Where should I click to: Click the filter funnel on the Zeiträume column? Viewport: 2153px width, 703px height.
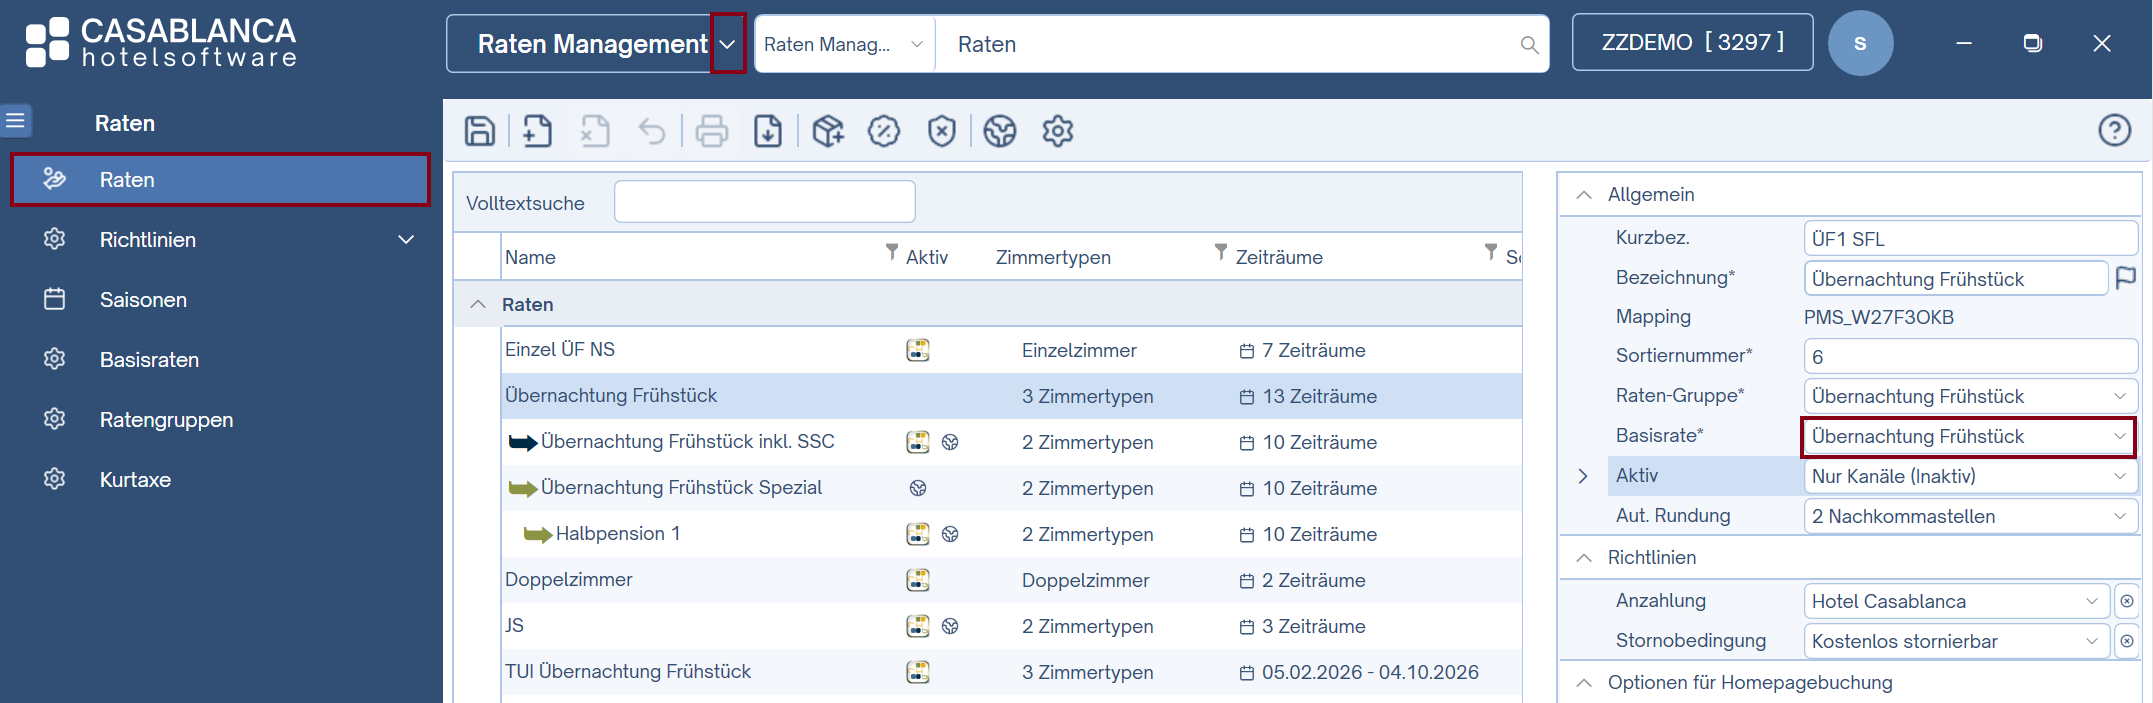1491,252
